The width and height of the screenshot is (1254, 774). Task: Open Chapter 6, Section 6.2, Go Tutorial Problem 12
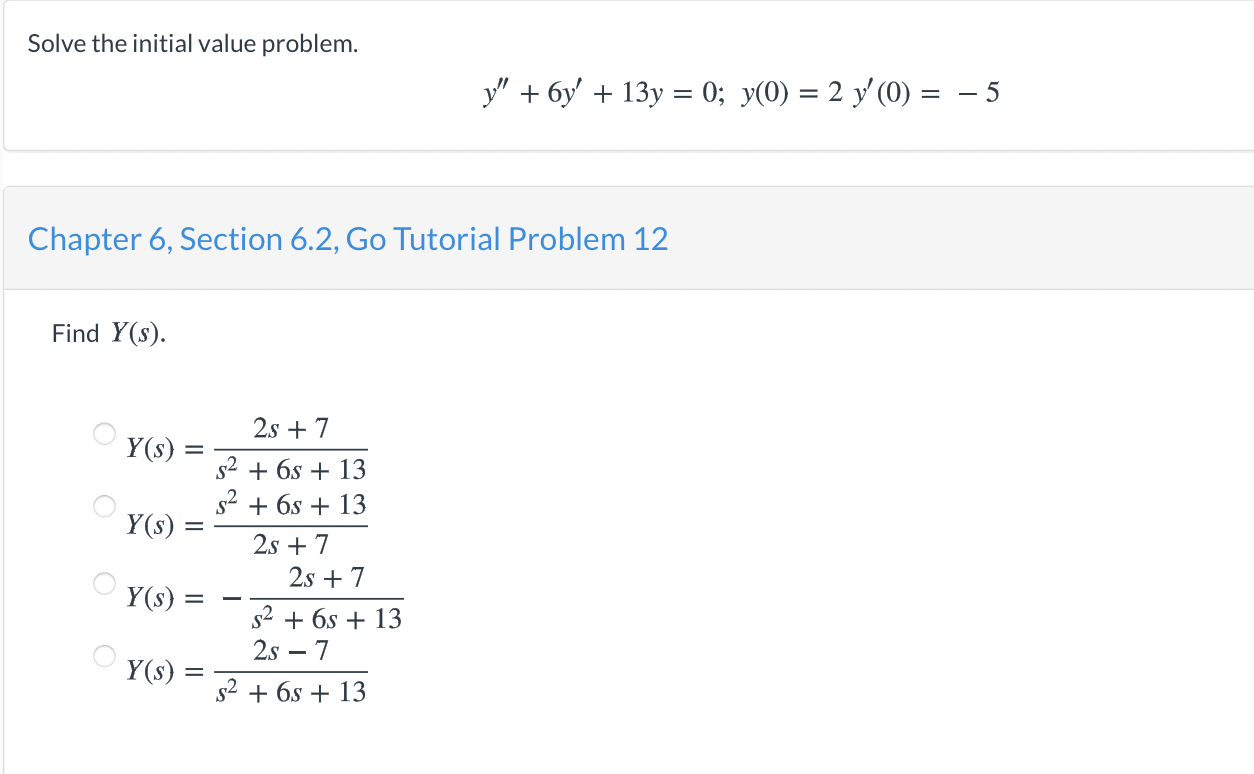(x=348, y=239)
